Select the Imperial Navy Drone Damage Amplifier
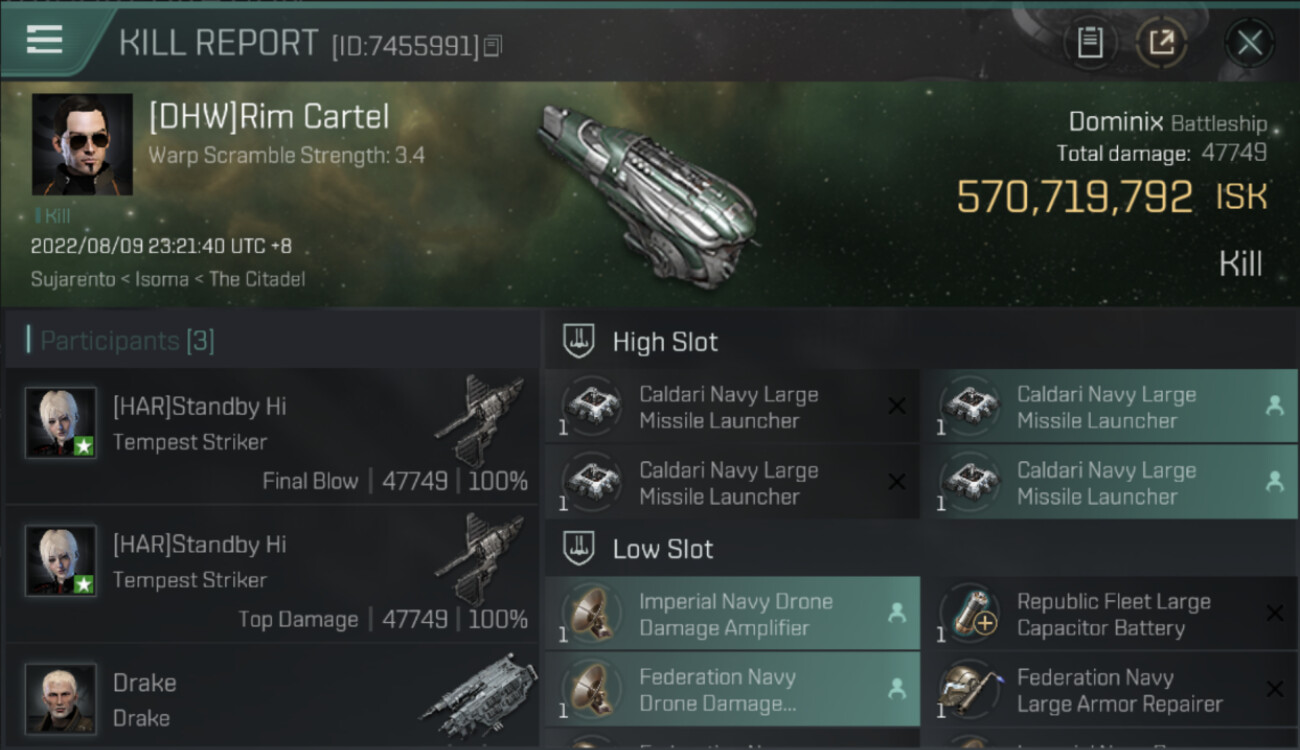Image resolution: width=1300 pixels, height=750 pixels. [x=732, y=615]
